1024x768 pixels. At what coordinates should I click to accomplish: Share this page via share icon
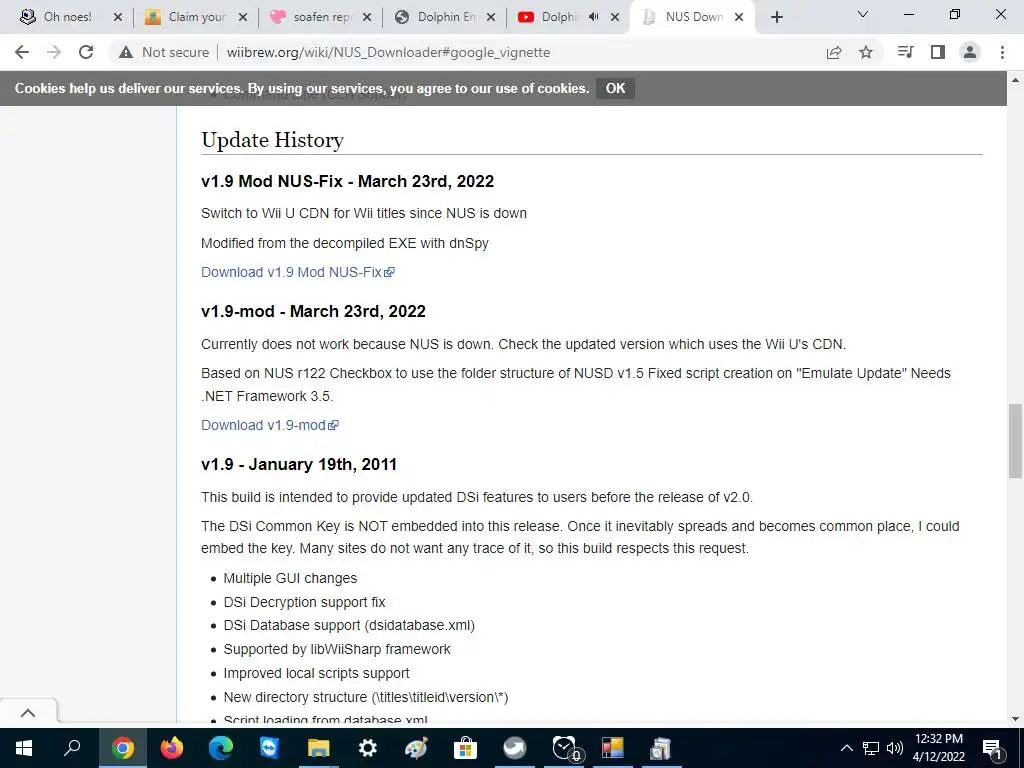(x=833, y=52)
